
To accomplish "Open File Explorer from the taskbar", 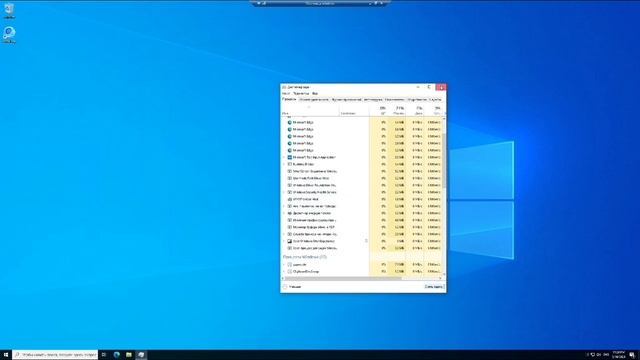I will [129, 355].
